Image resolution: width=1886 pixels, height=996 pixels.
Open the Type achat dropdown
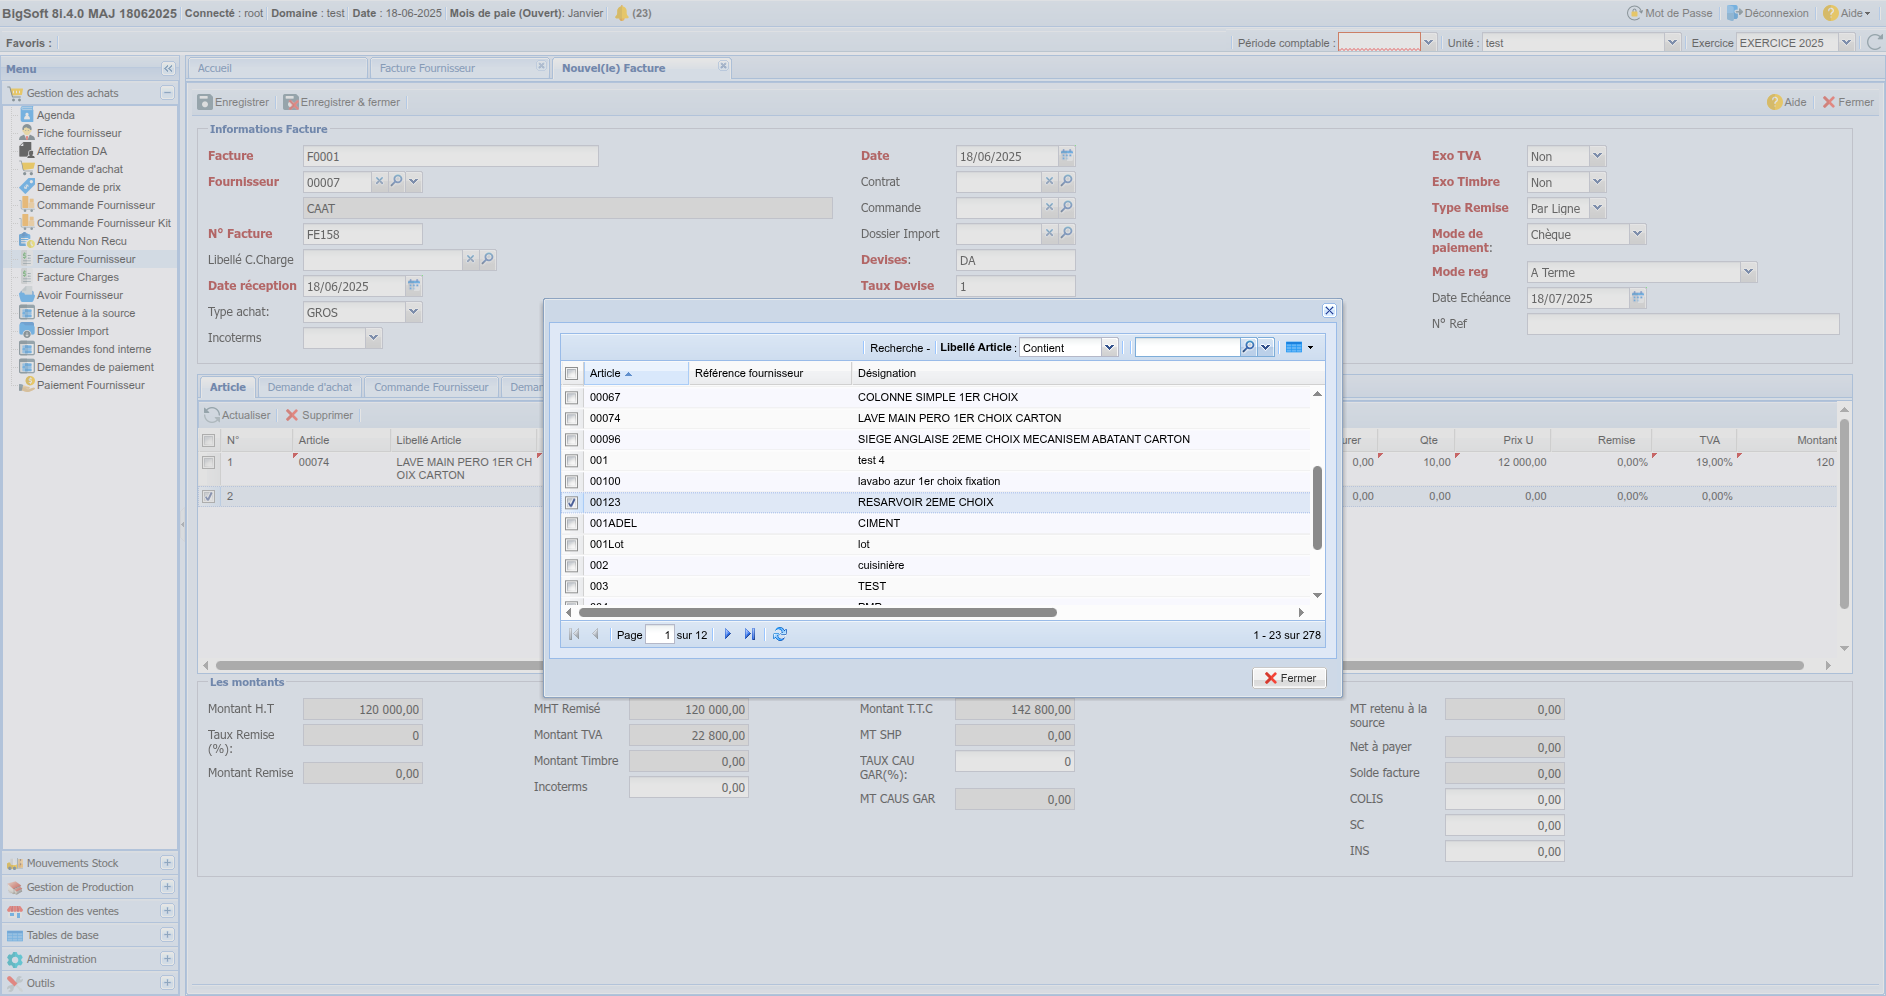pyautogui.click(x=413, y=312)
